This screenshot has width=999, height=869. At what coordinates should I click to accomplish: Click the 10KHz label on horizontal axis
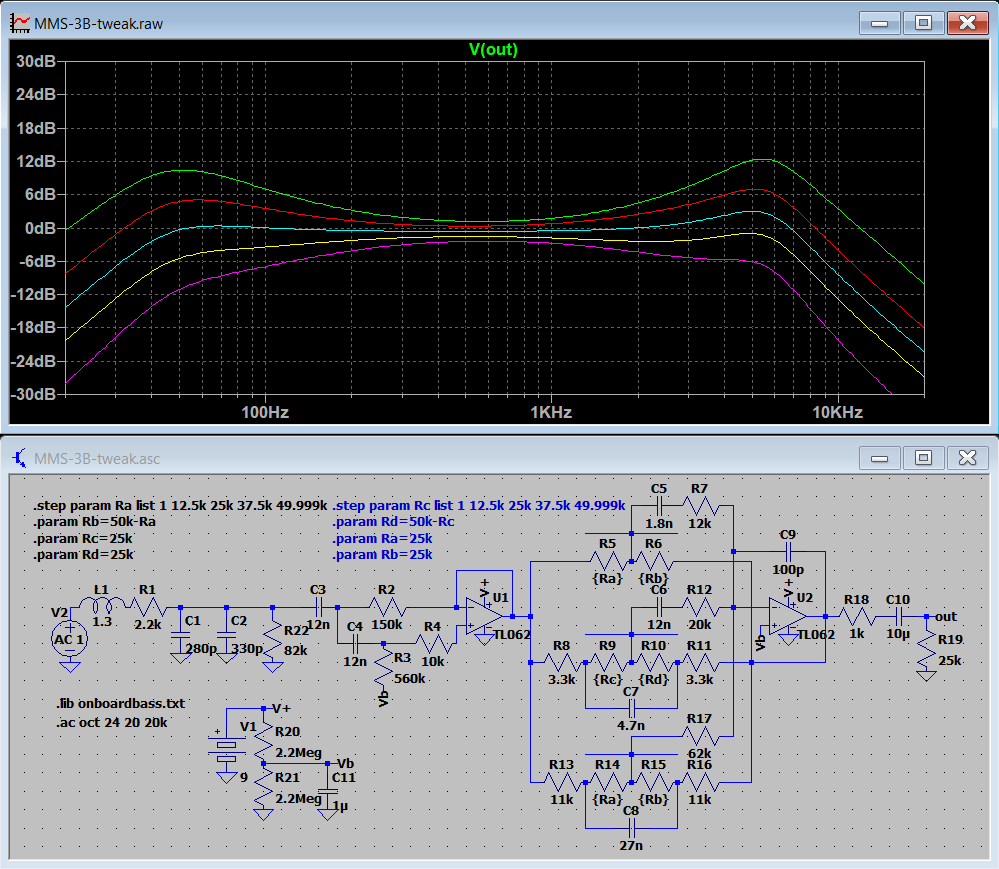(838, 412)
